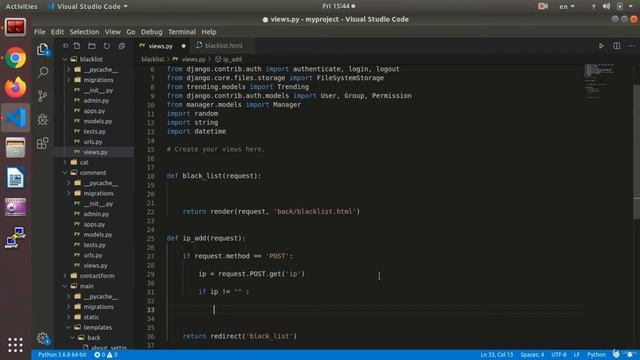This screenshot has height=360, width=640.
Task: Open the Search view in activity bar
Action: coord(42,73)
